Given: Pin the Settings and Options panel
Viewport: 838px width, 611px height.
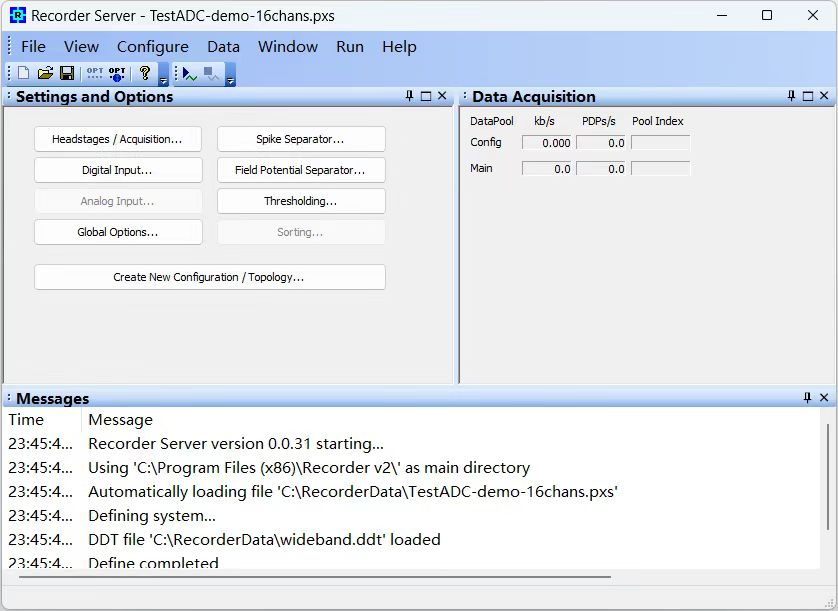Looking at the screenshot, I should [409, 96].
